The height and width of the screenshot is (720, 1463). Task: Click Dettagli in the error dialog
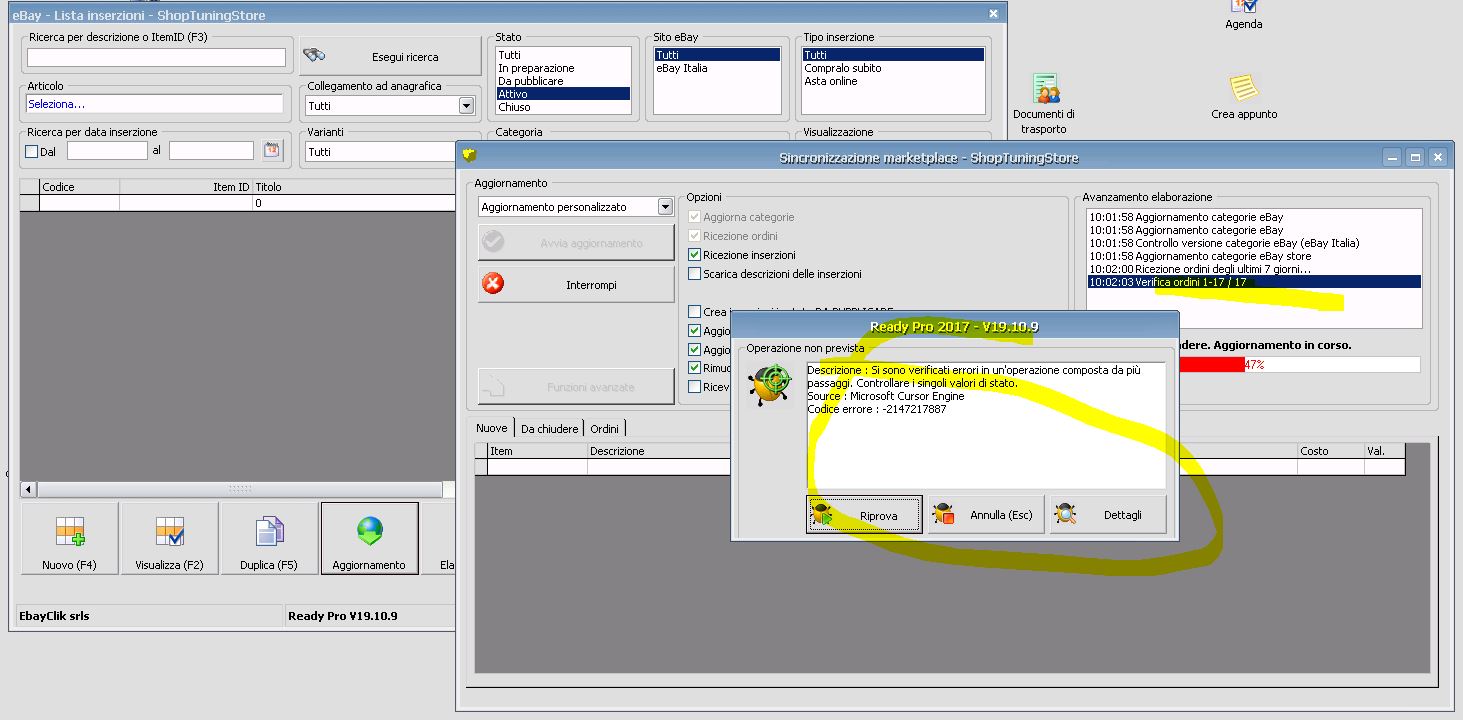(x=1108, y=515)
